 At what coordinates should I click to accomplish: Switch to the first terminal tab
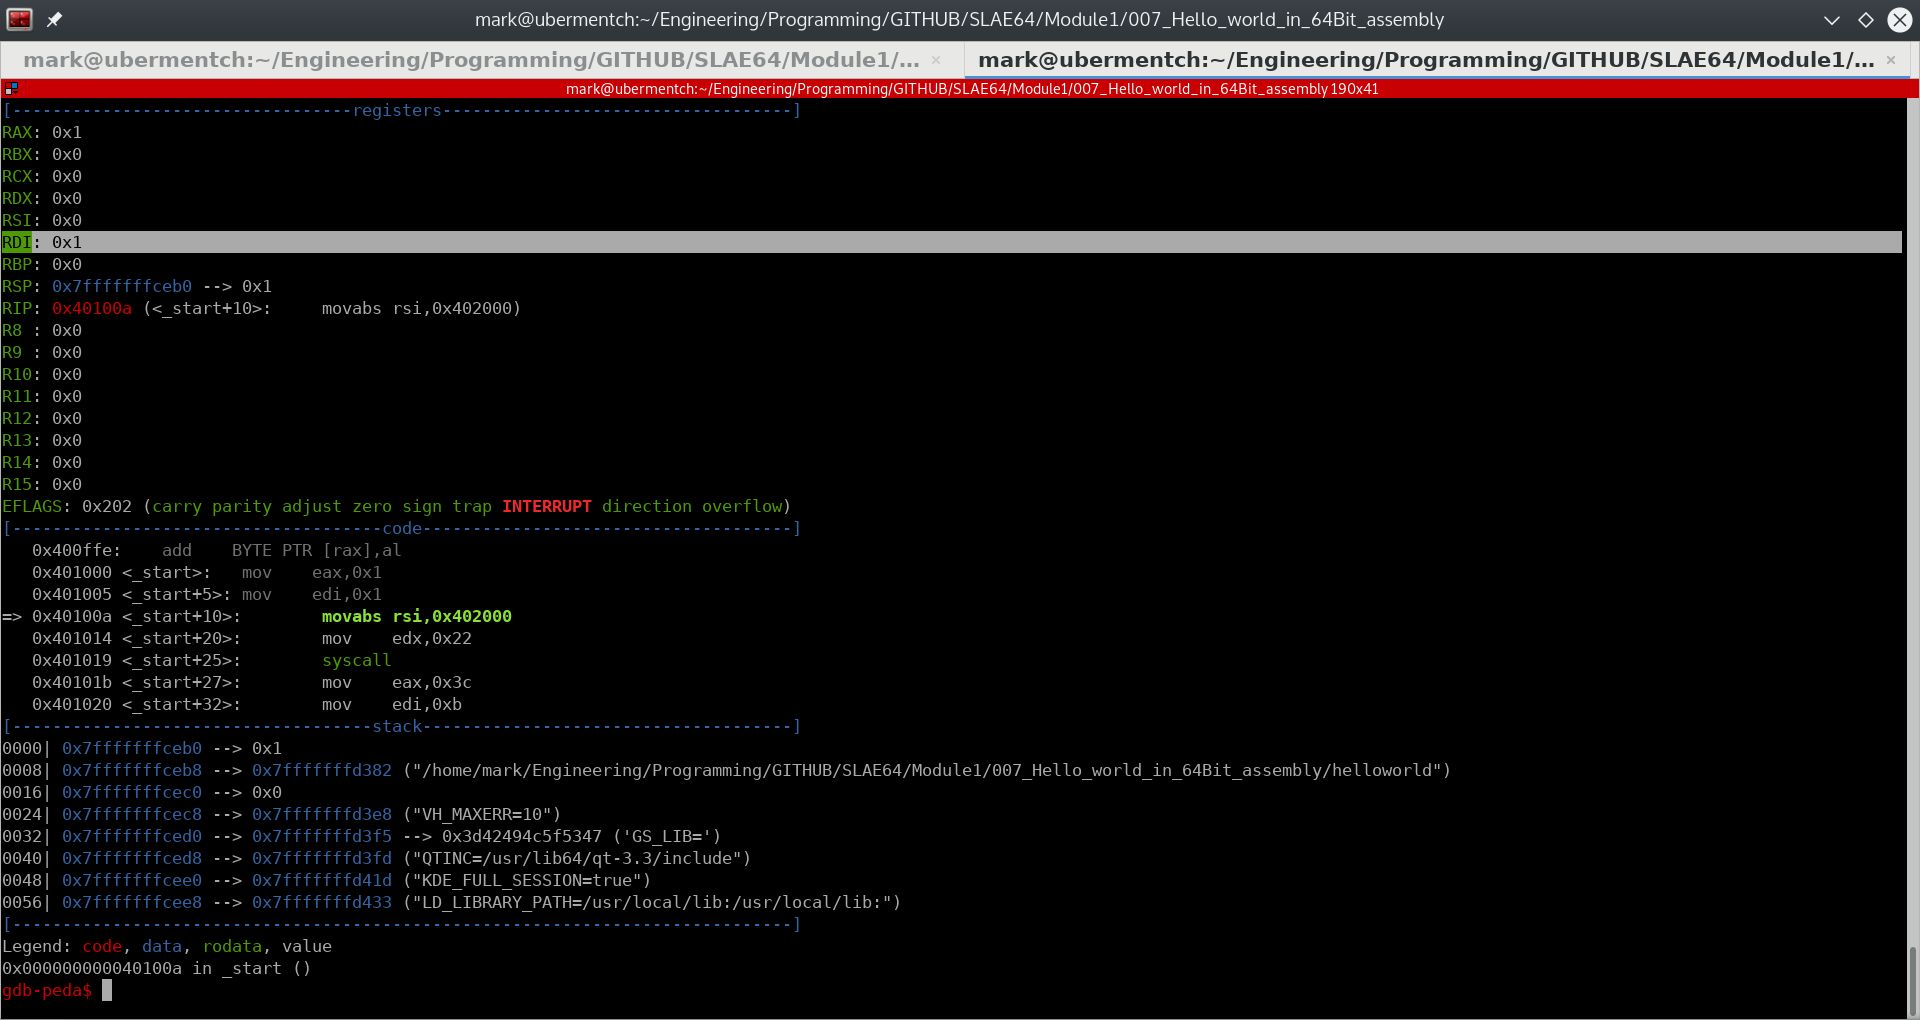[471, 60]
